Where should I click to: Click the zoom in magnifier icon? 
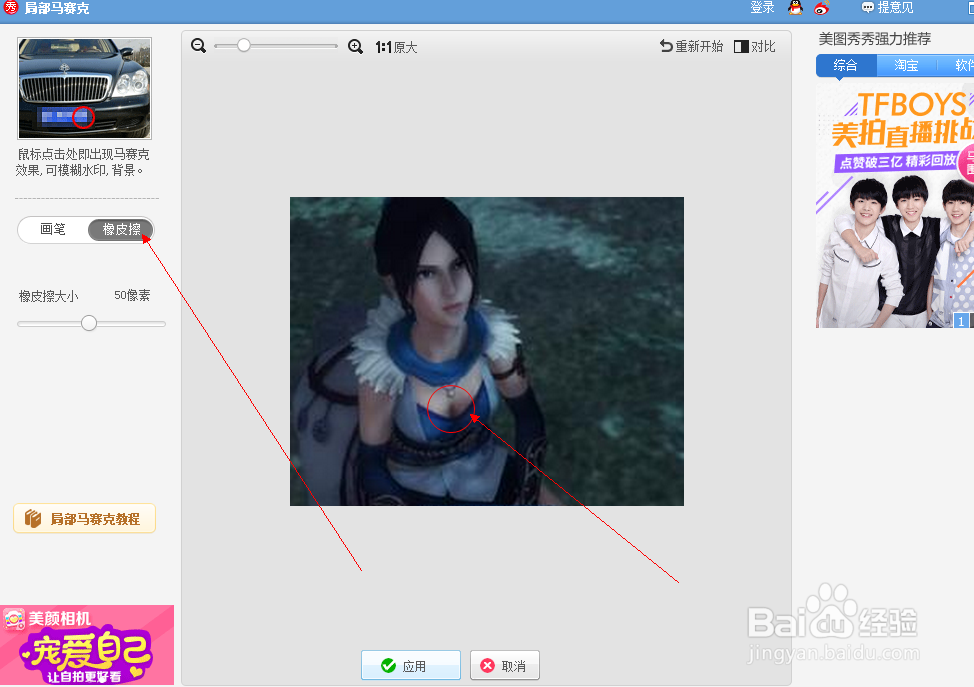355,47
